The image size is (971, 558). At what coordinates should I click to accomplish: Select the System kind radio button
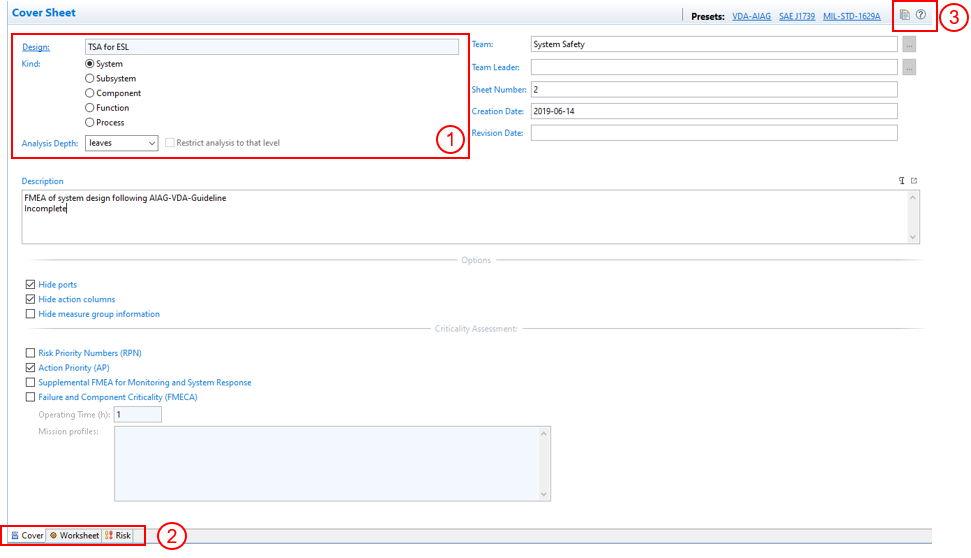click(90, 64)
